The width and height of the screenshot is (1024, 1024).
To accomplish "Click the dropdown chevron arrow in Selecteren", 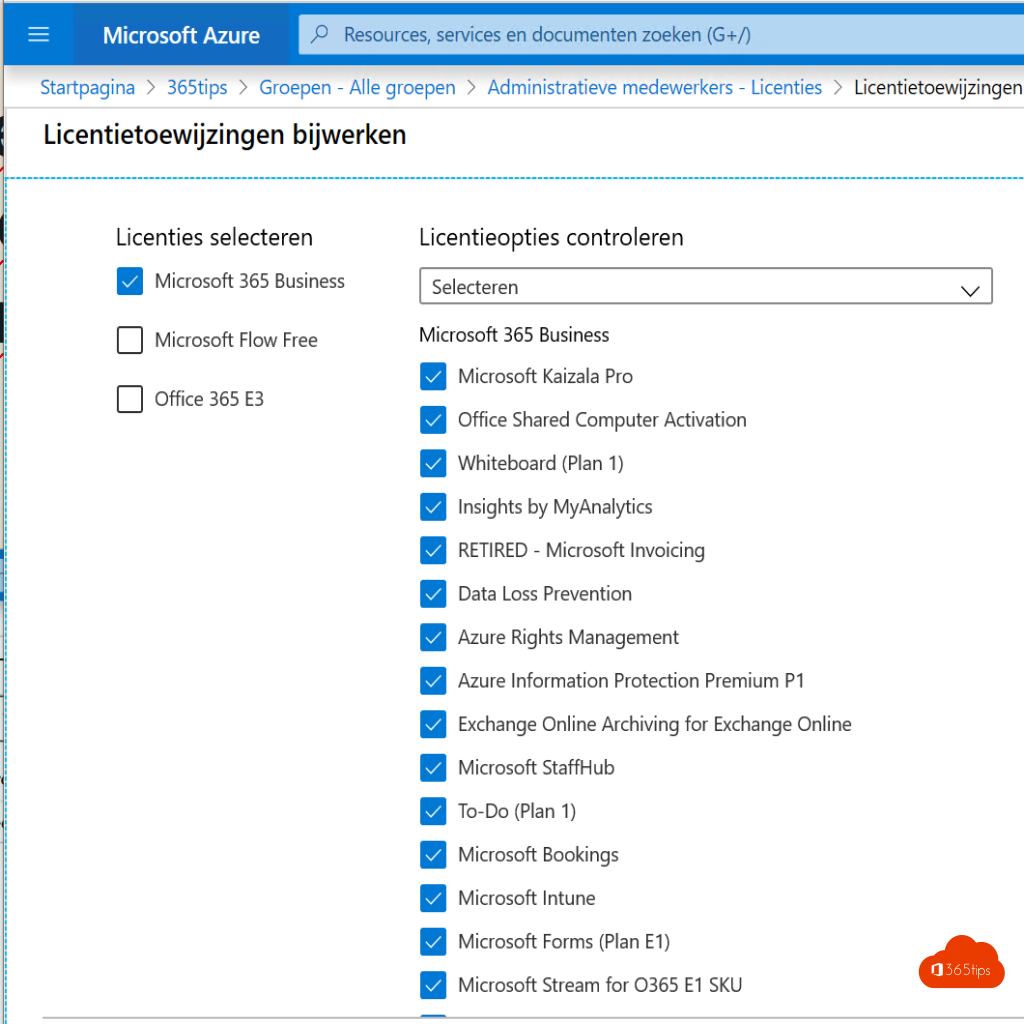I will tap(970, 291).
